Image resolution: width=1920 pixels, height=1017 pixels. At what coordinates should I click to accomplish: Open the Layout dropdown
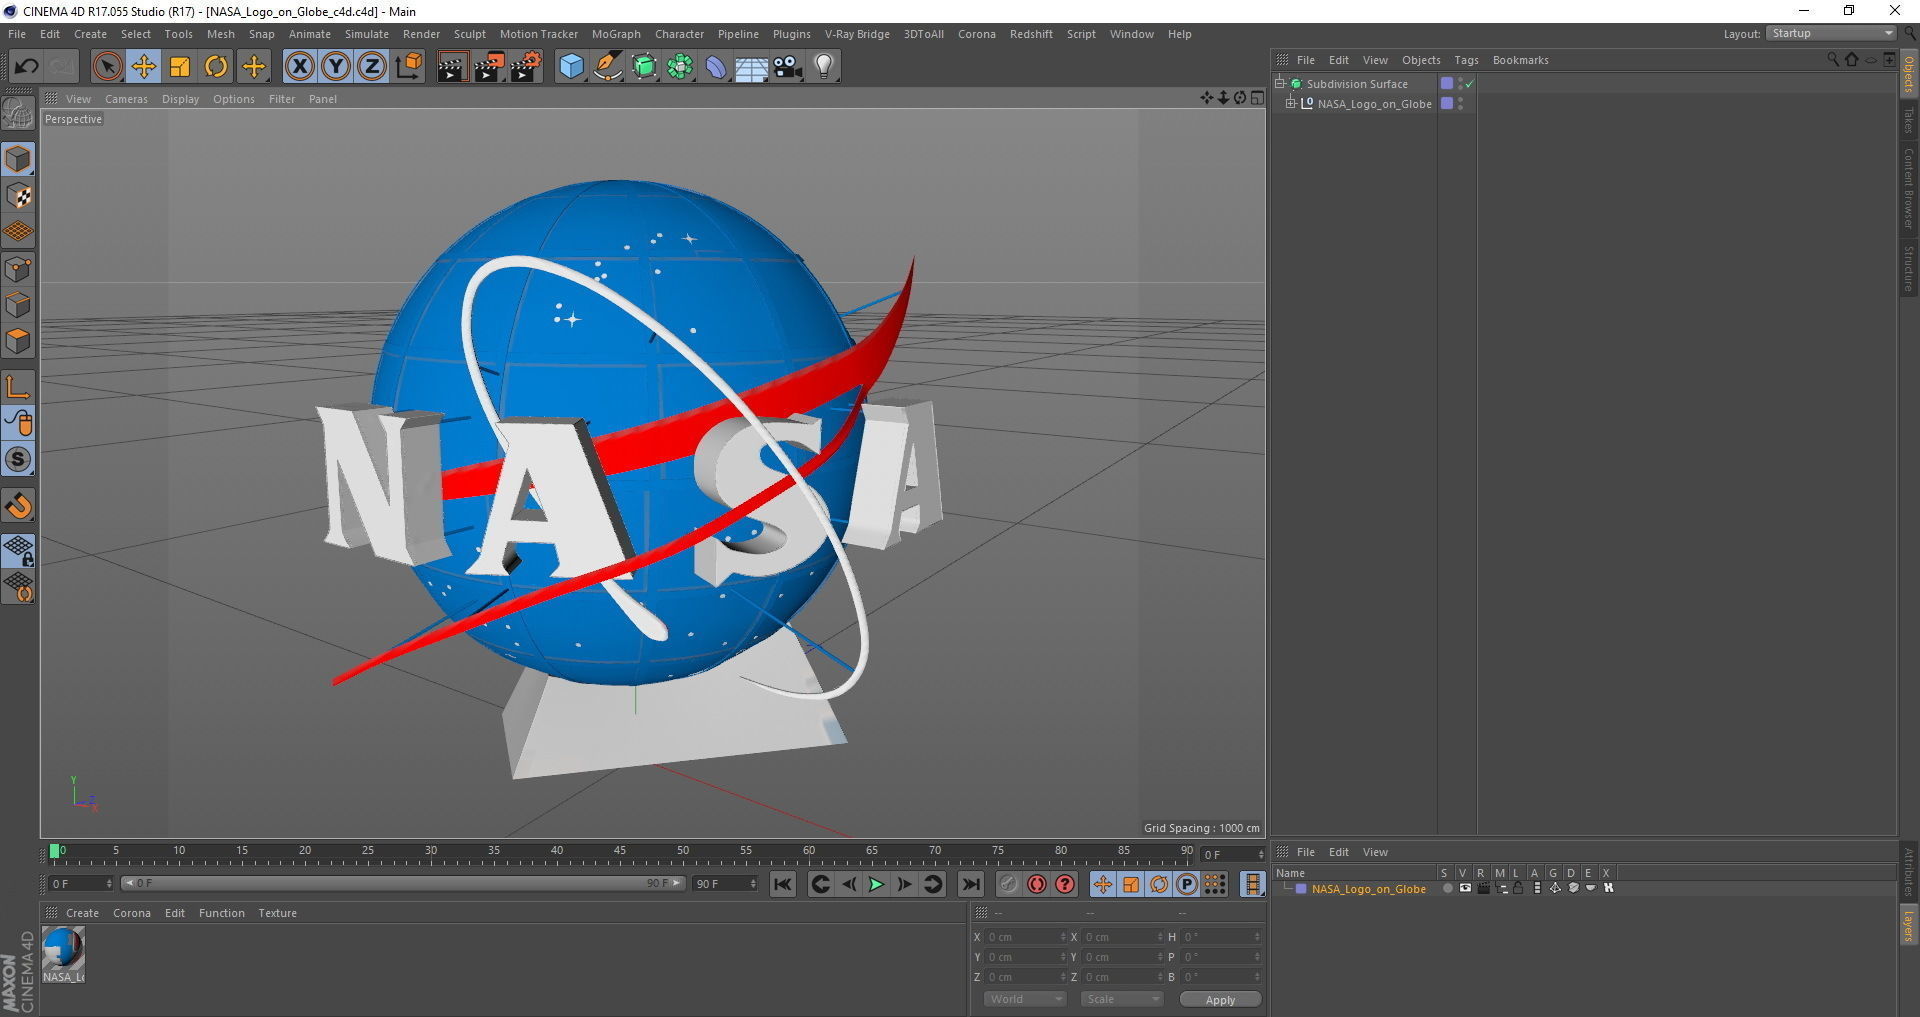(x=1832, y=33)
